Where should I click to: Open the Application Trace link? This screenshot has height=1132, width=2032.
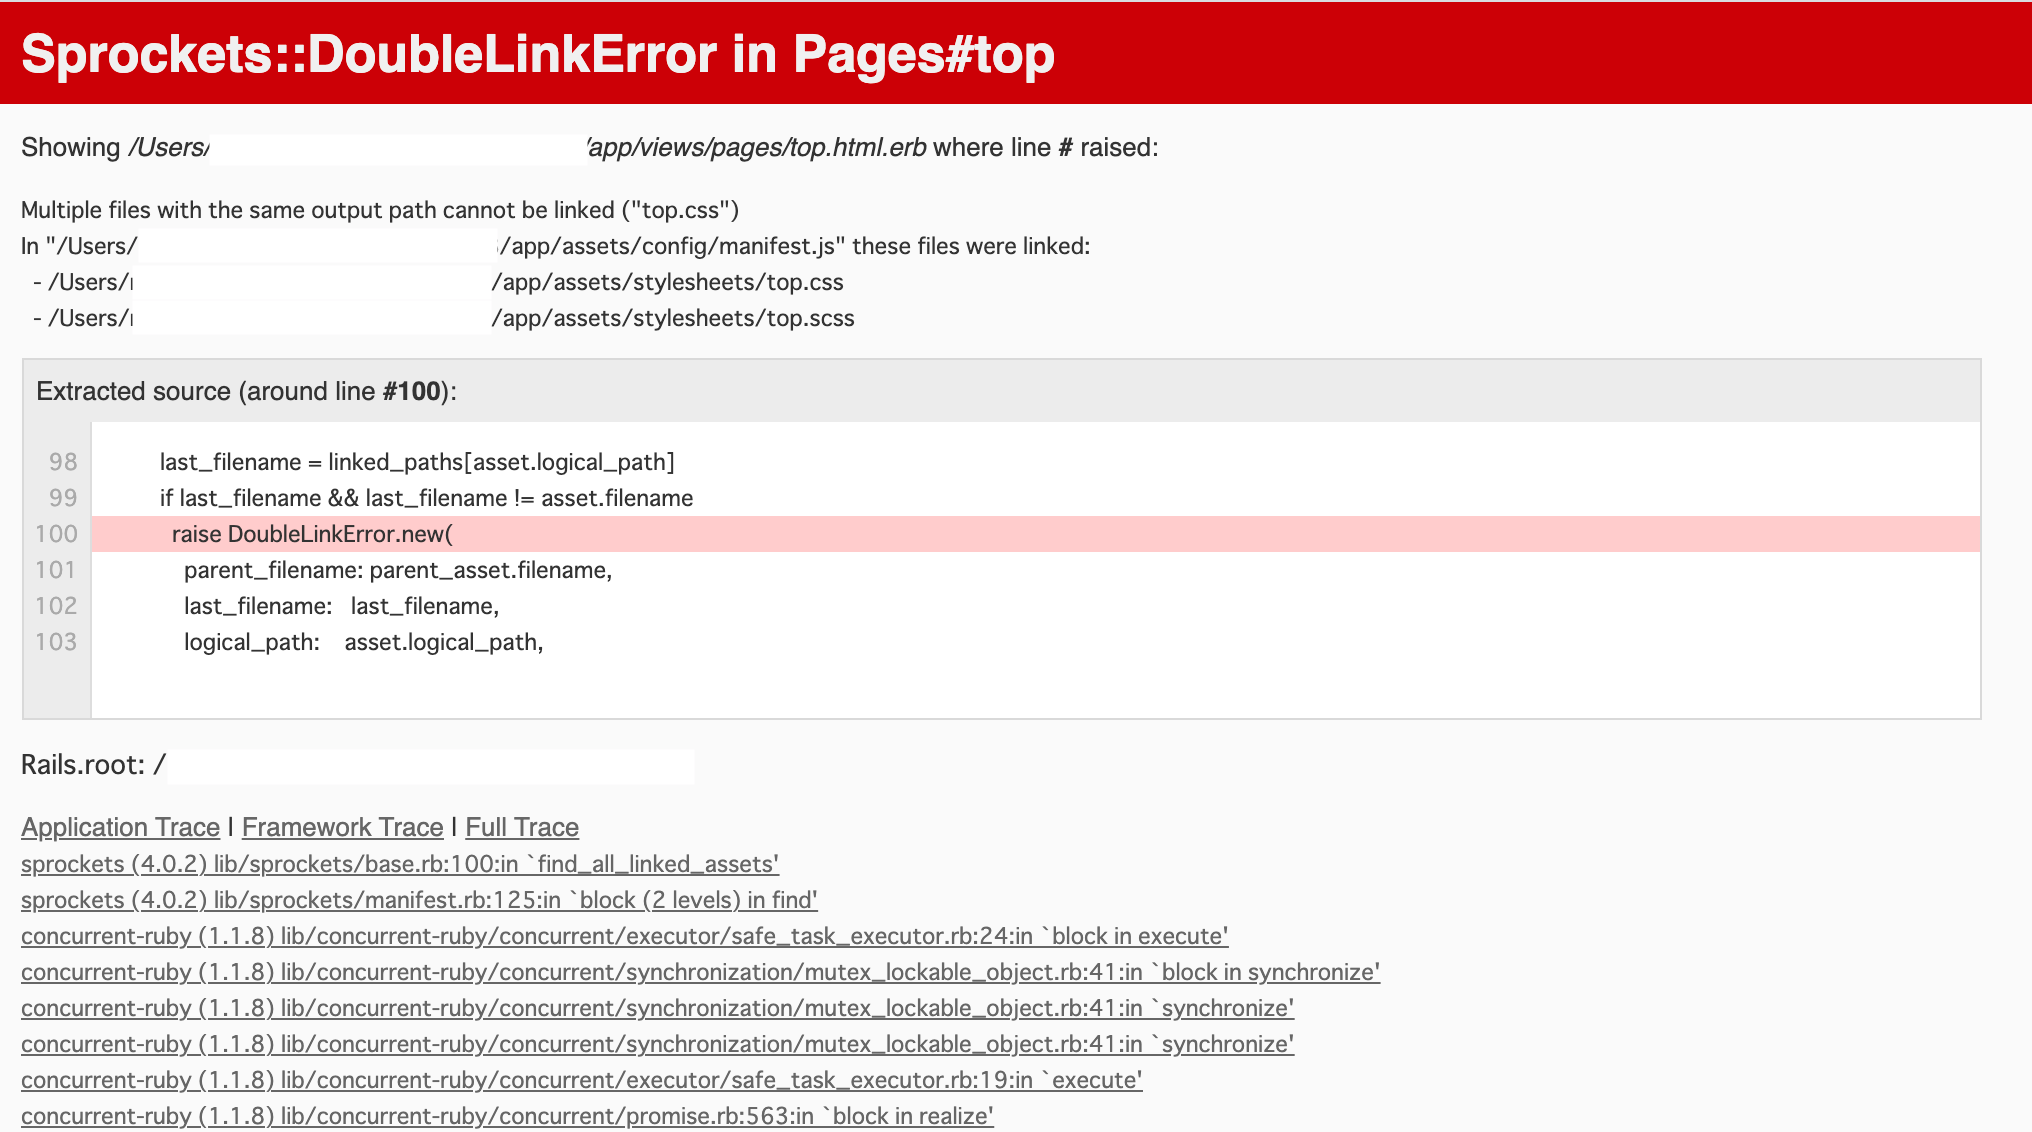[120, 827]
